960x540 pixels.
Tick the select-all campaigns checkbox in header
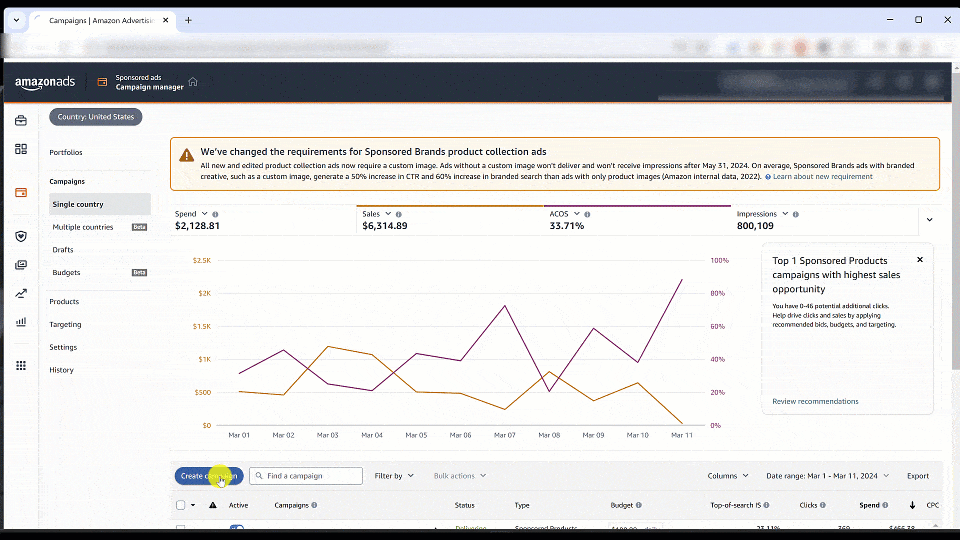pos(181,505)
